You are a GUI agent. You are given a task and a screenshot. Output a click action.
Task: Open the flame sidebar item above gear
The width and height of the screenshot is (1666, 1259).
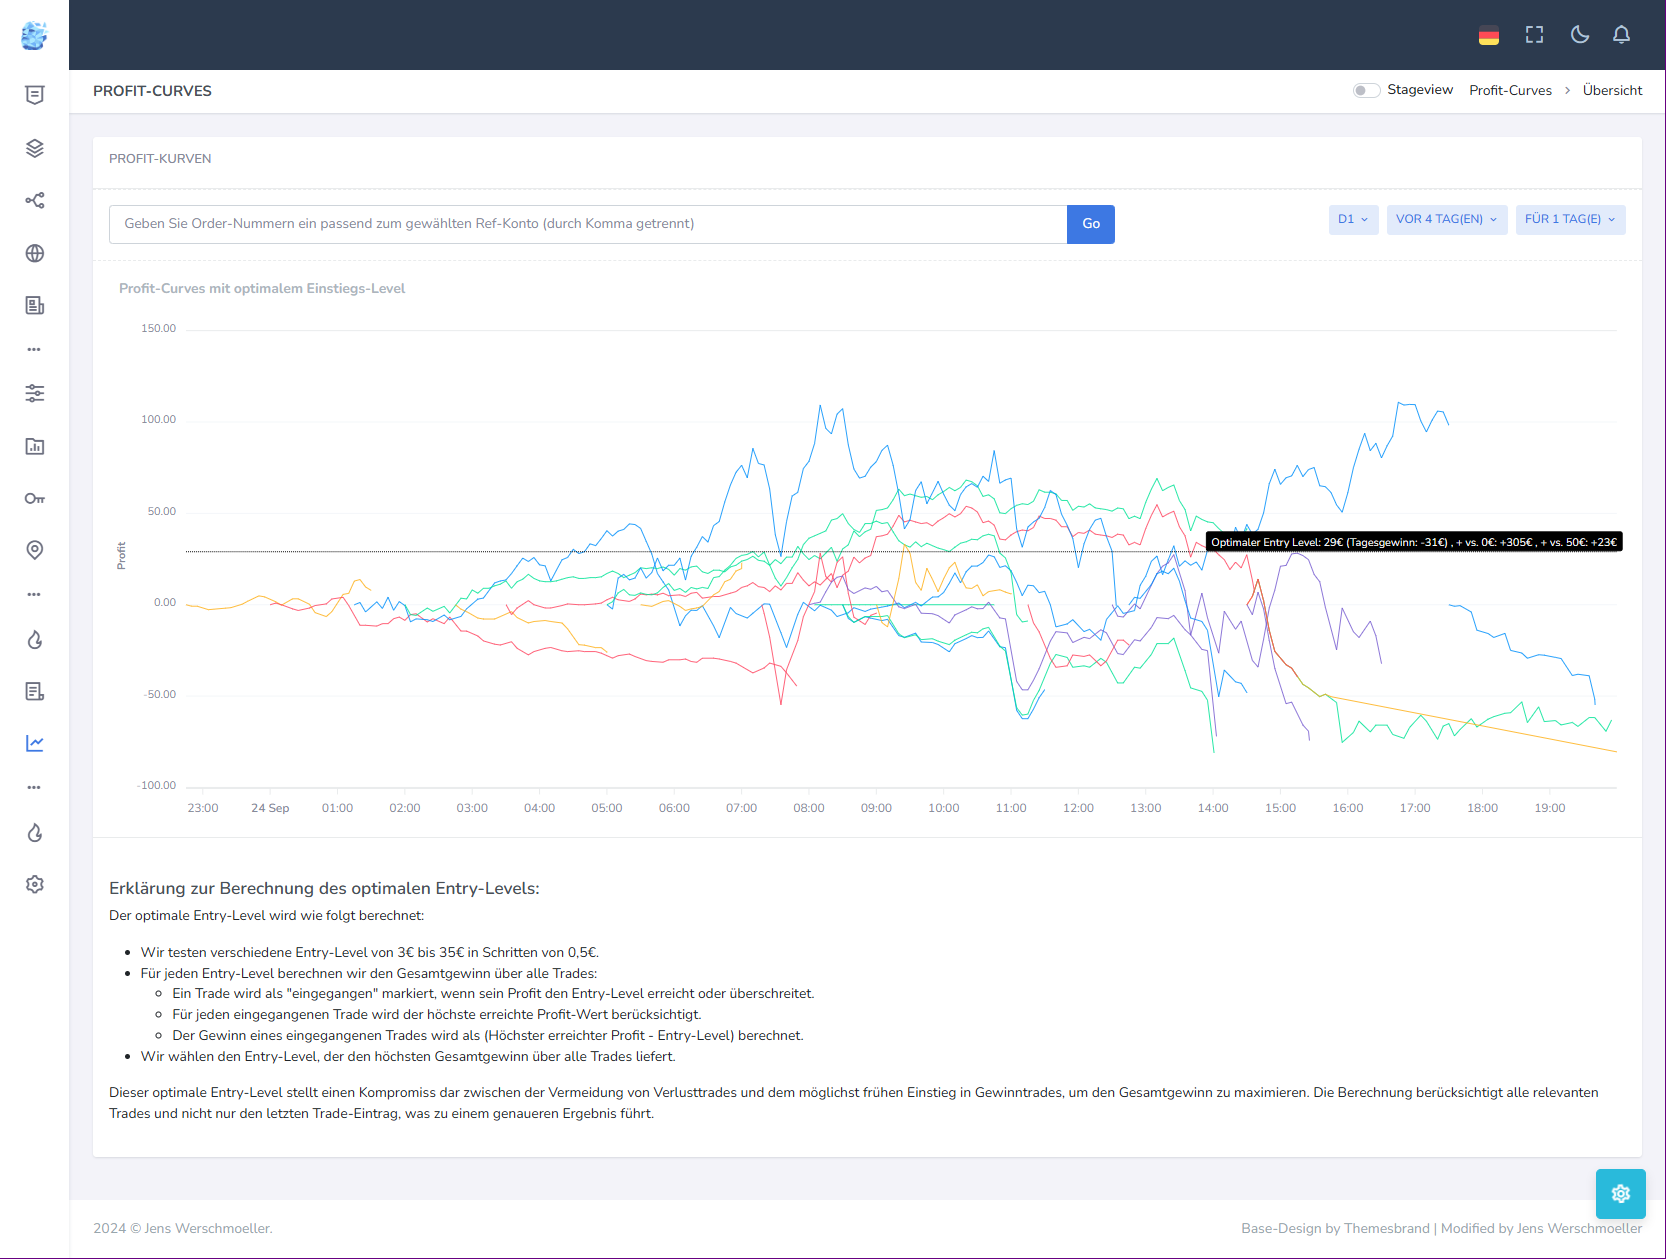point(35,833)
